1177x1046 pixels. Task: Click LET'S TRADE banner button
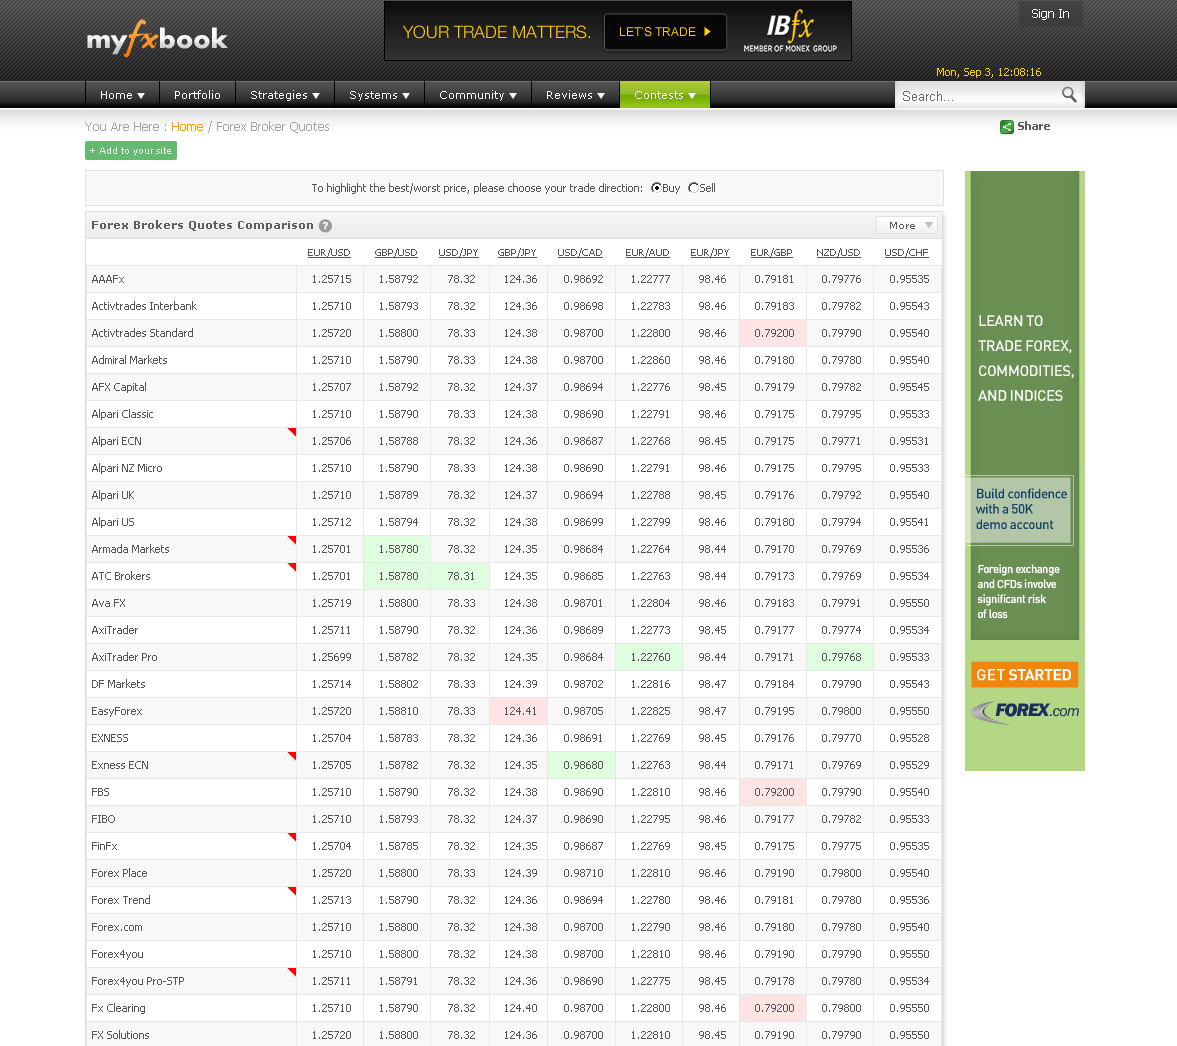[665, 32]
